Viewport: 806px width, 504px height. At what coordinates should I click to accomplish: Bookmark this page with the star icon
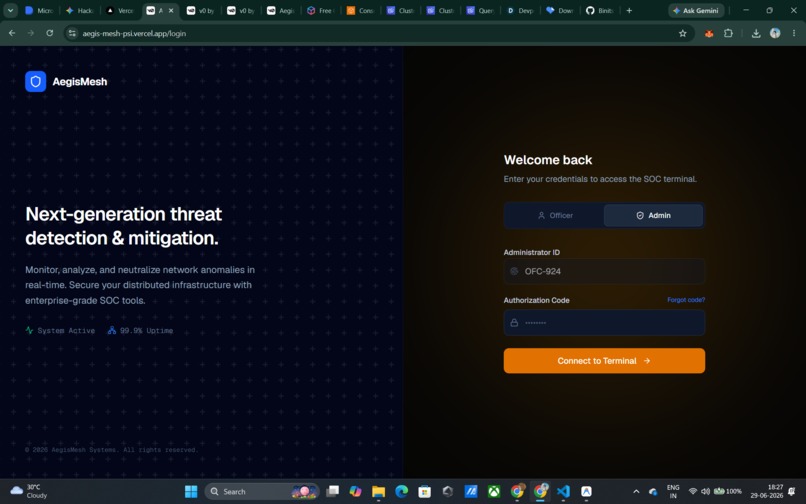coord(683,33)
